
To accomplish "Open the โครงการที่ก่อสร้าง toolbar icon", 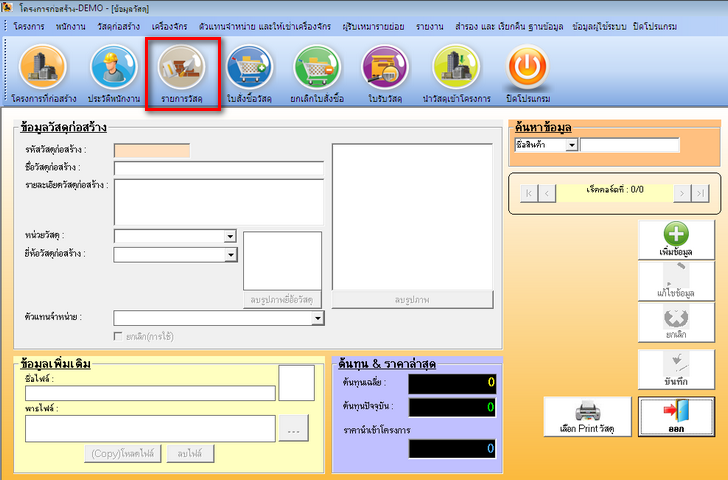I will click(x=43, y=67).
